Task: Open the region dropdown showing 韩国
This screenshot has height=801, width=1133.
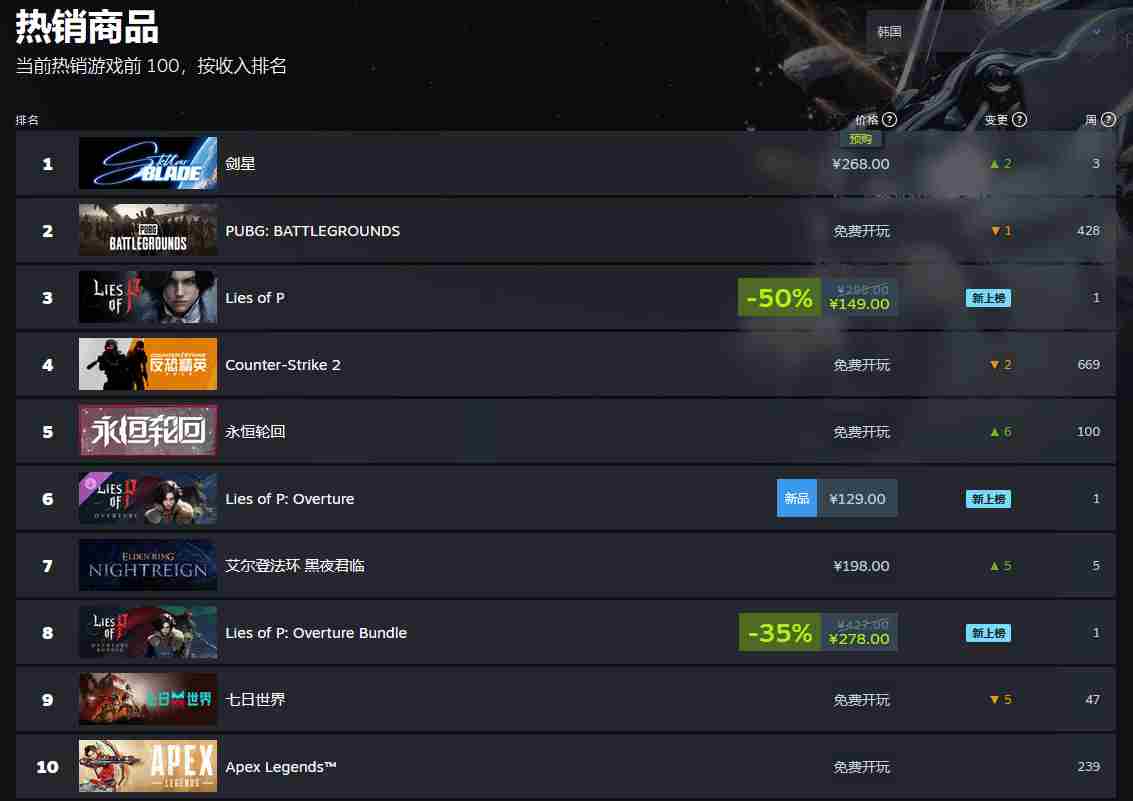Action: pos(990,32)
